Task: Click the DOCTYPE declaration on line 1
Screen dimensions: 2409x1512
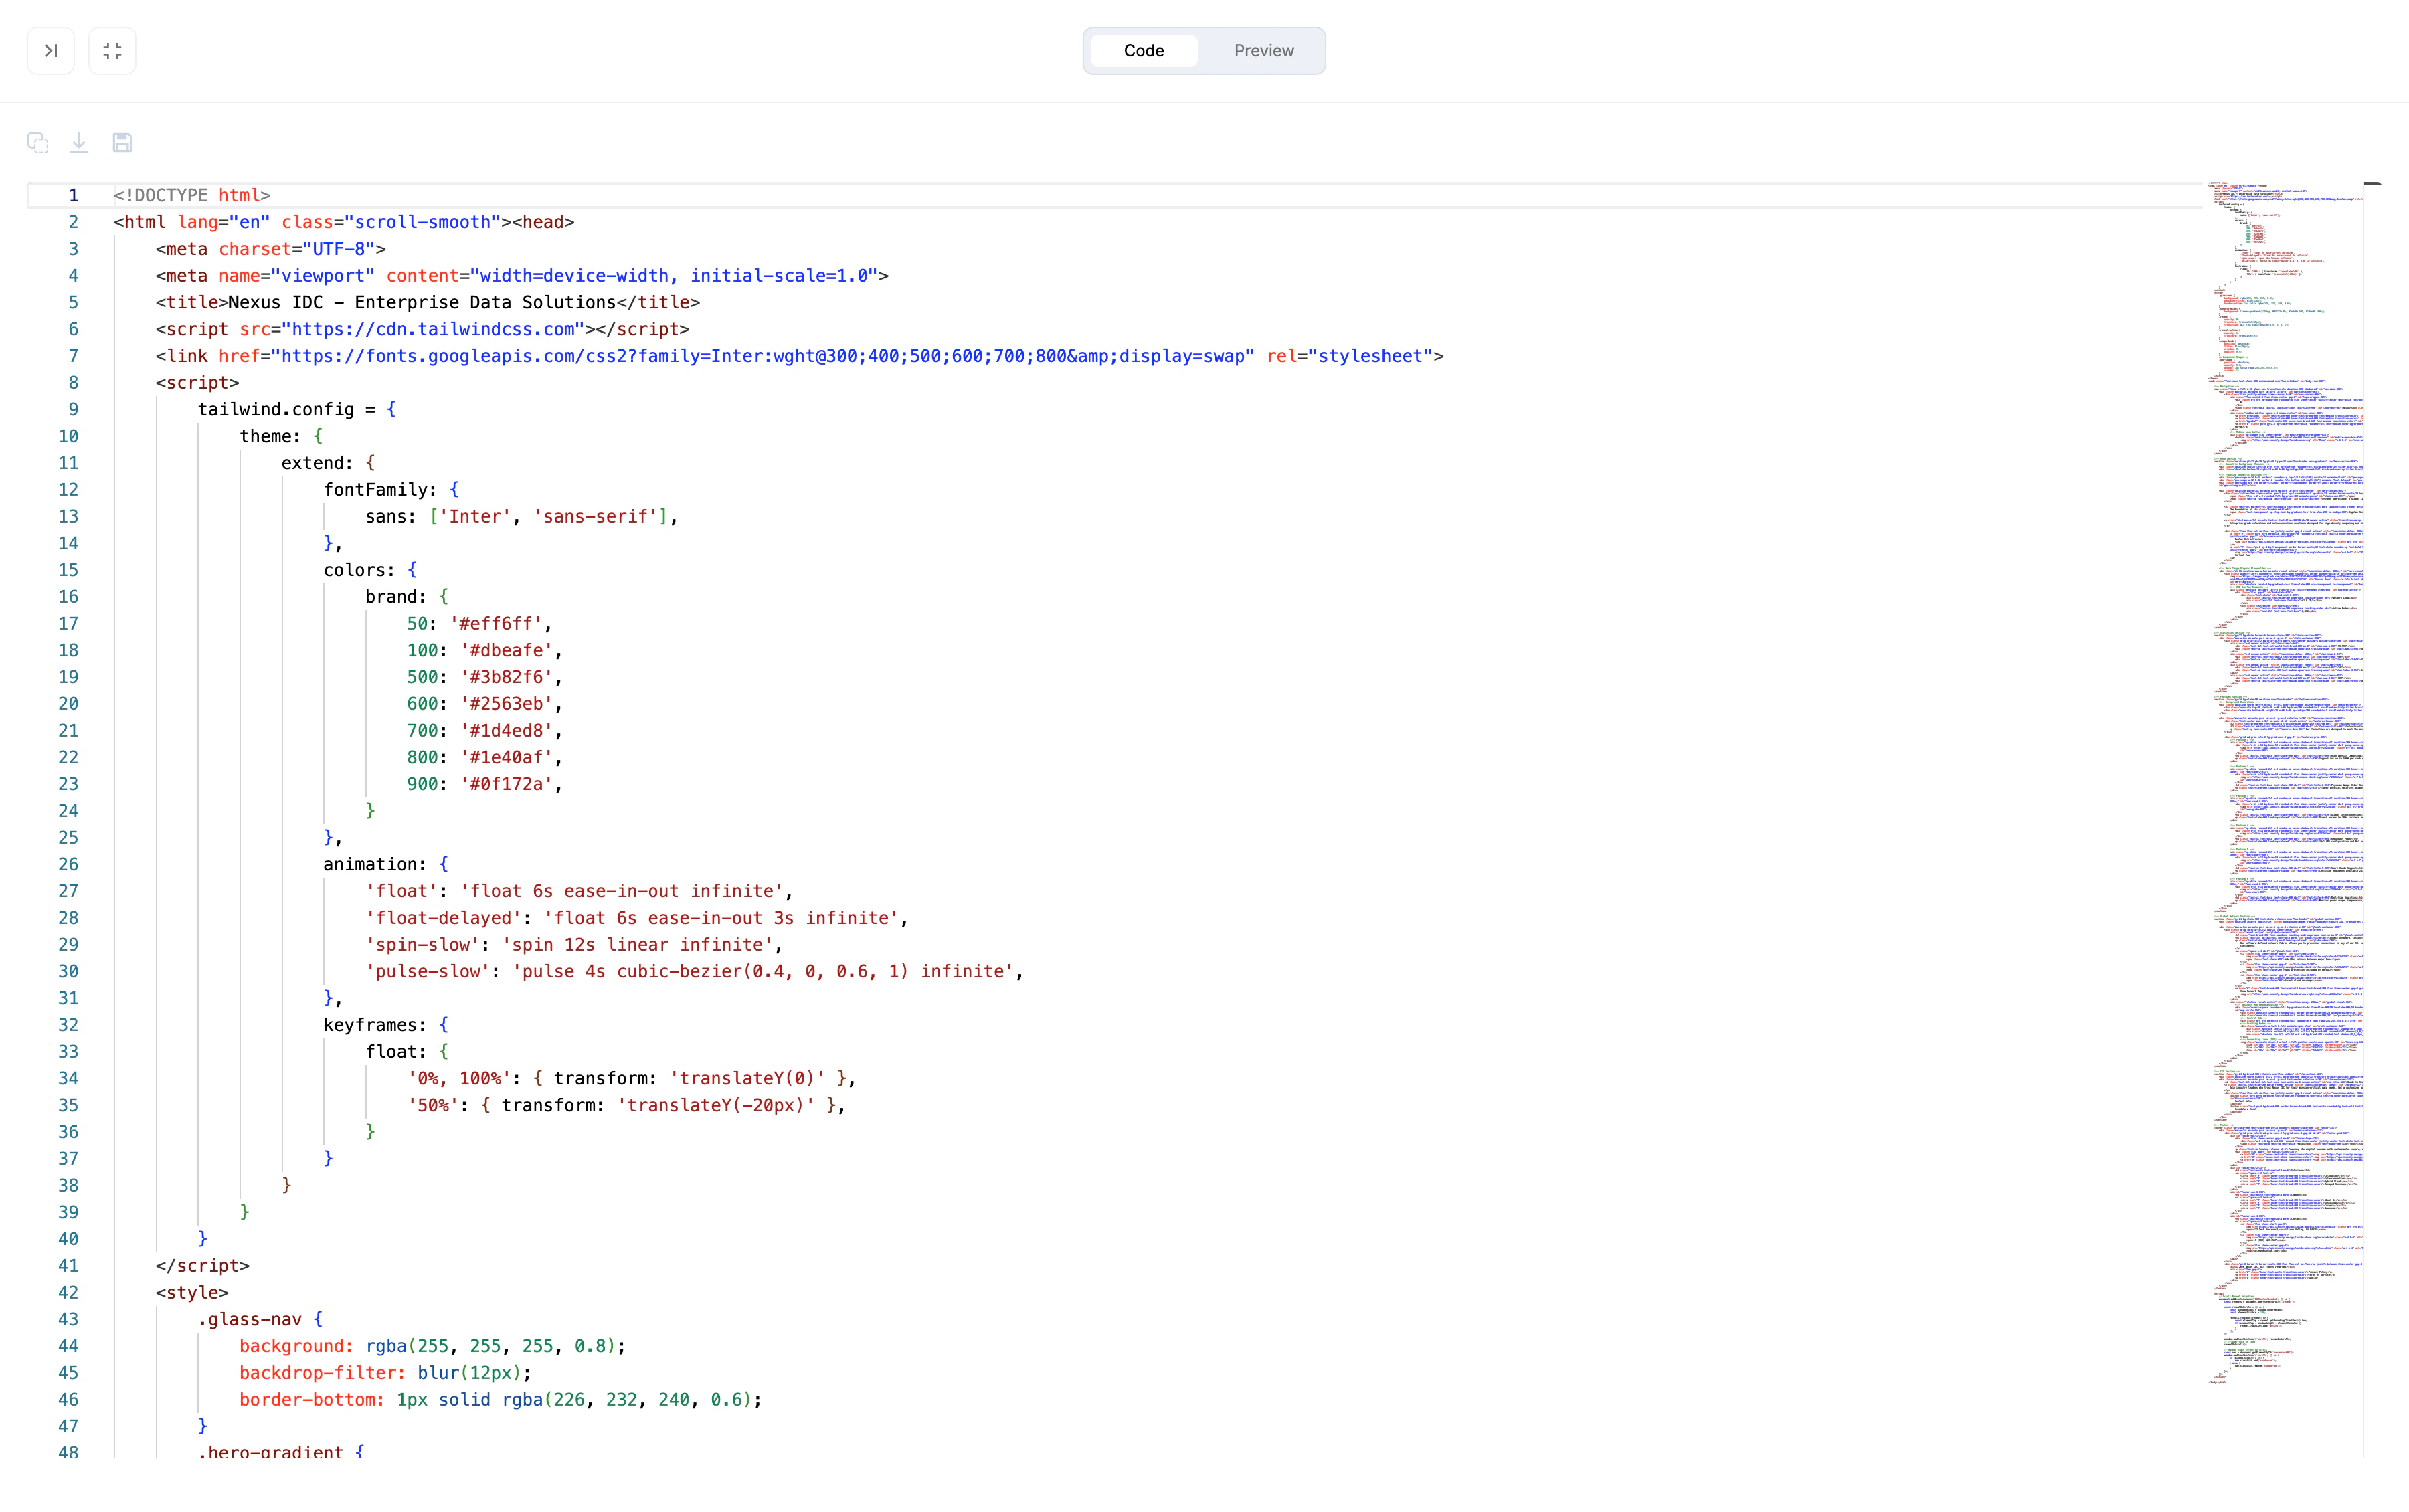Action: [x=192, y=196]
